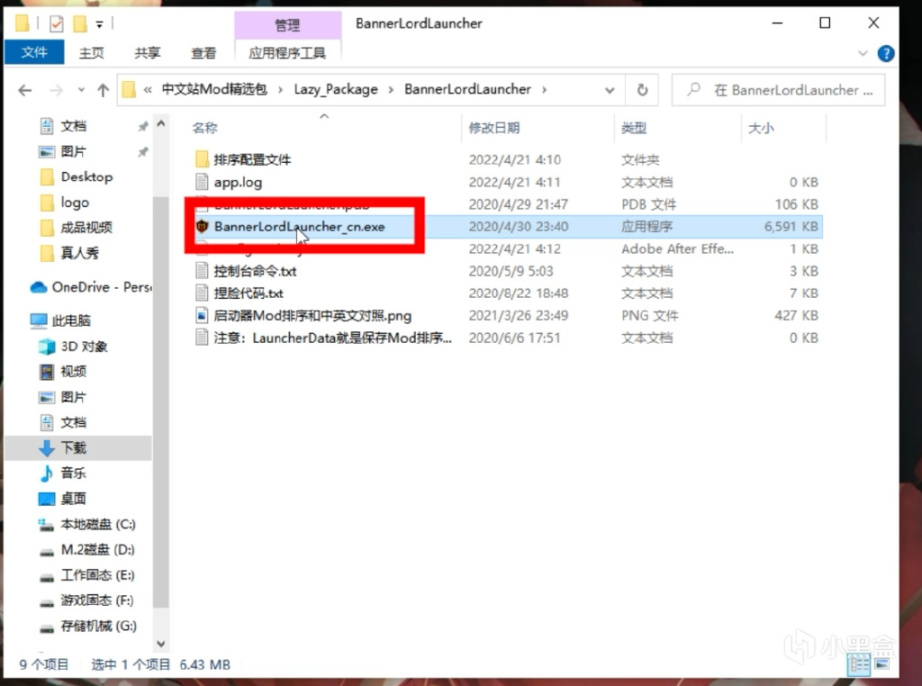The height and width of the screenshot is (686, 922).
Task: Switch to the 主页 tab
Action: [91, 53]
